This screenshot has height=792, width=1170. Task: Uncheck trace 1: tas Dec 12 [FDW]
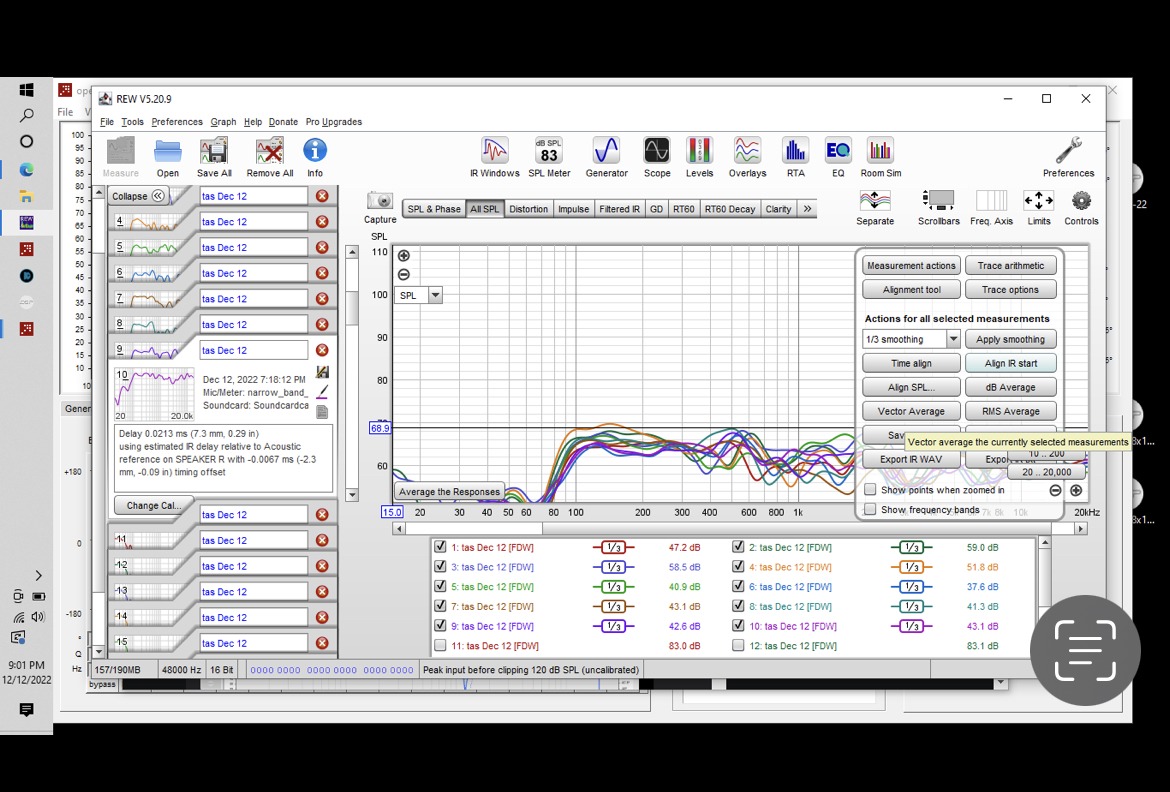(440, 547)
